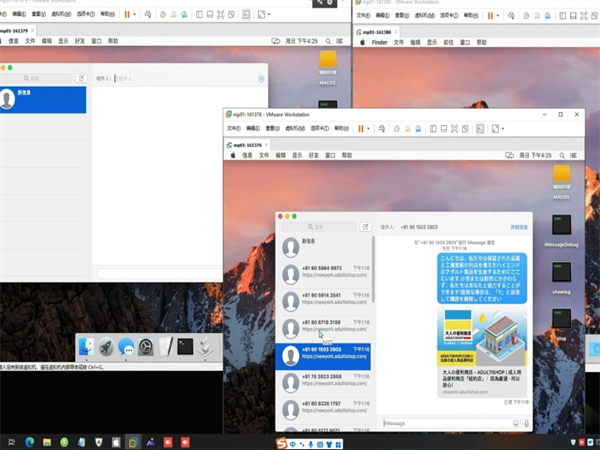Click add recipient plus button in left Messages window

point(261,78)
